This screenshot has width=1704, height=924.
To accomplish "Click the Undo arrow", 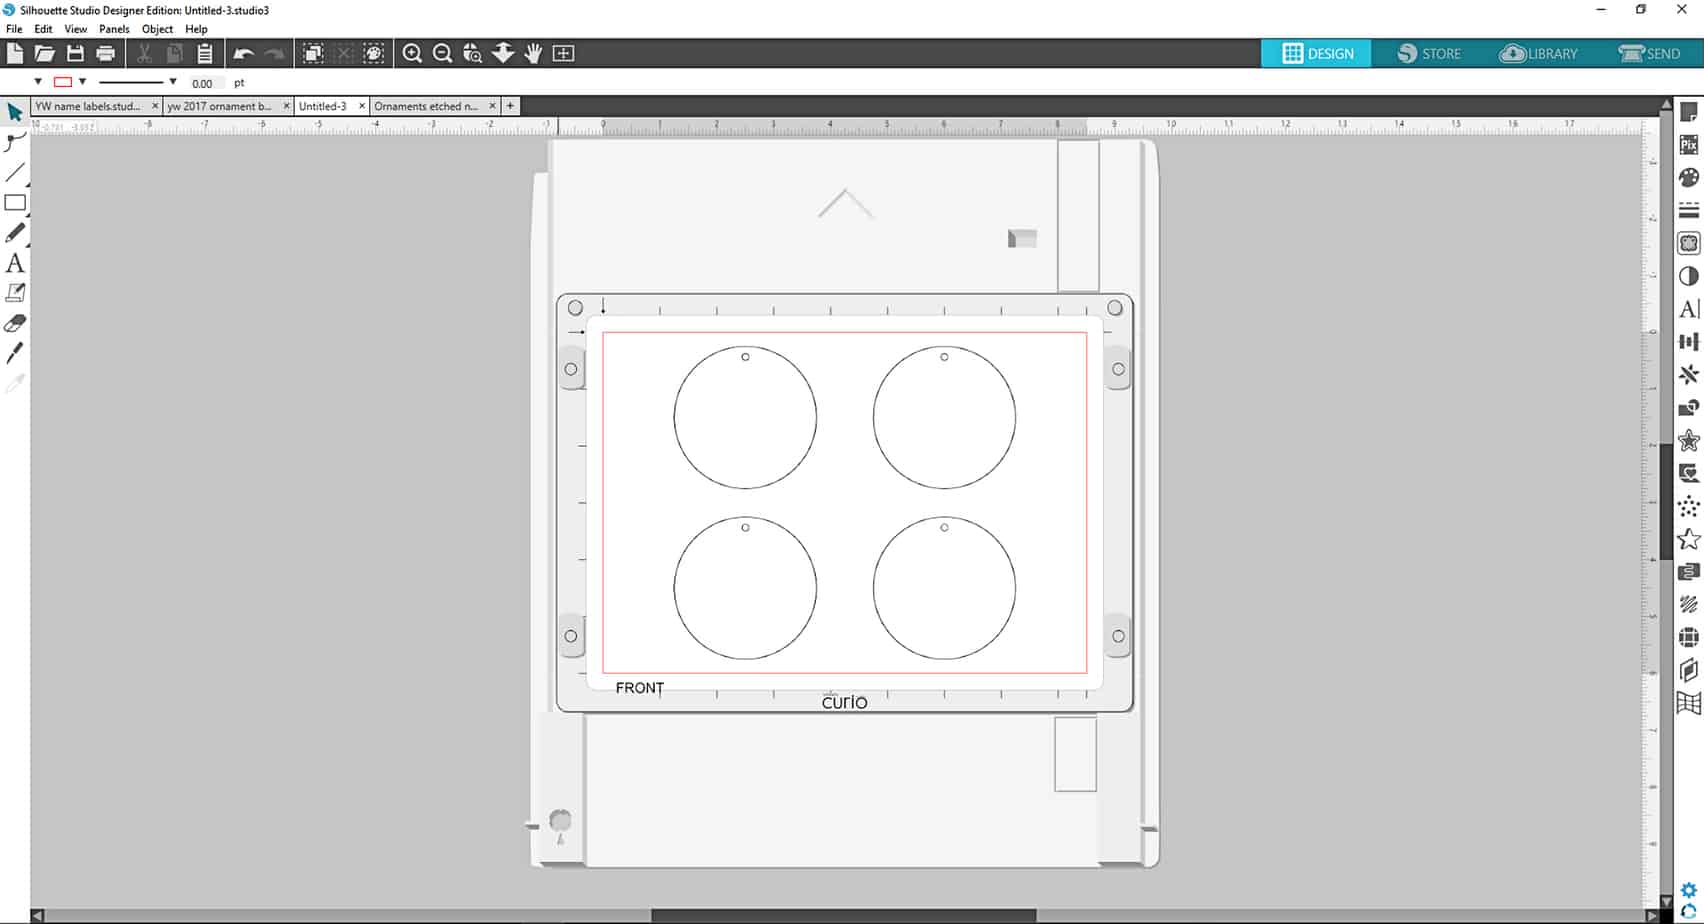I will (x=243, y=54).
